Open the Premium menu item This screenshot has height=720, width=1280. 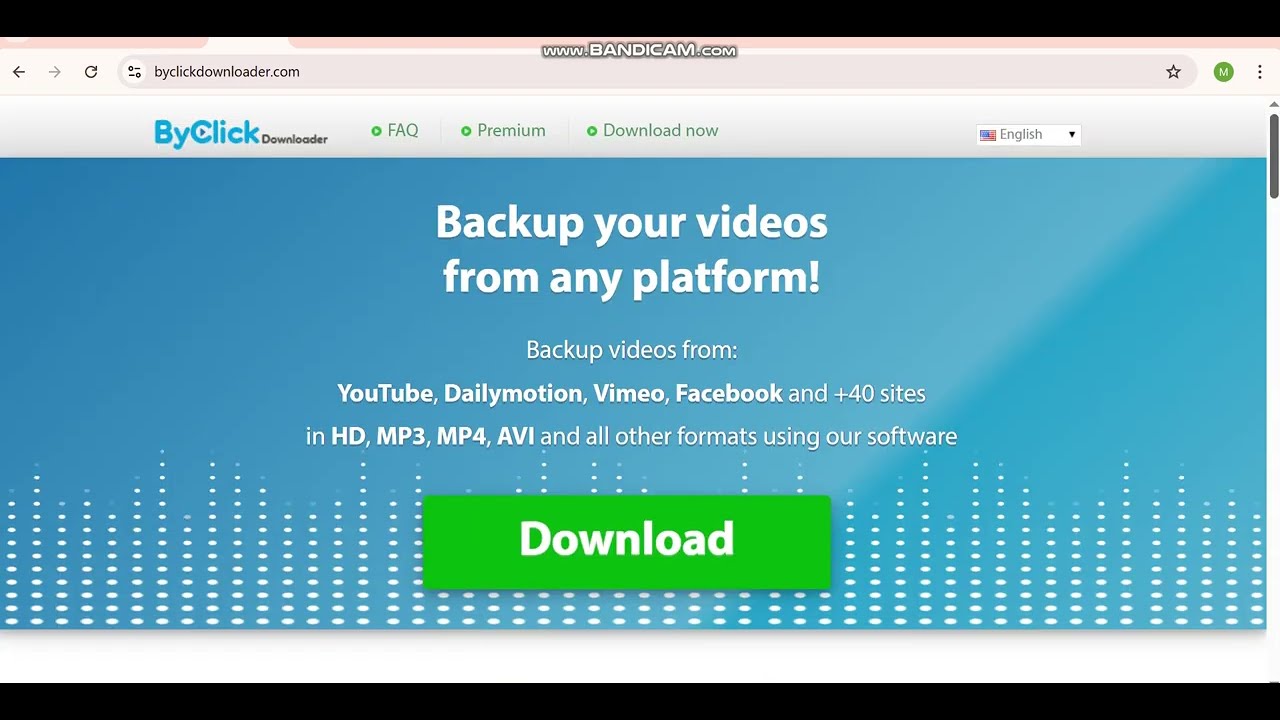tap(503, 131)
